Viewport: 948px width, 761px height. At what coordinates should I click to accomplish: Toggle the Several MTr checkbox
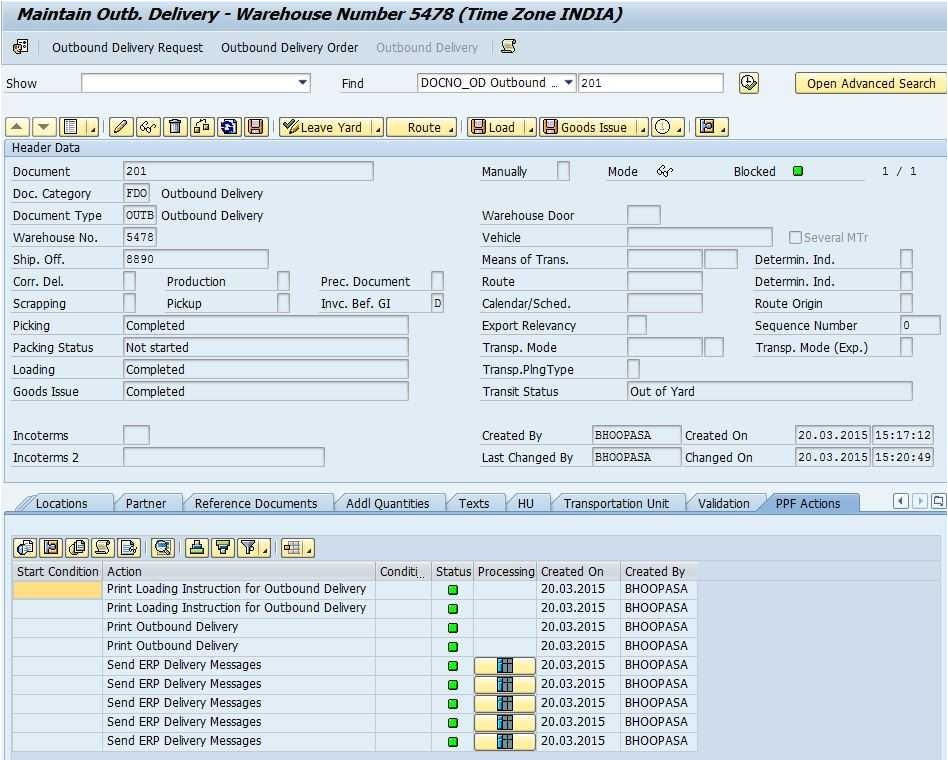pos(795,238)
